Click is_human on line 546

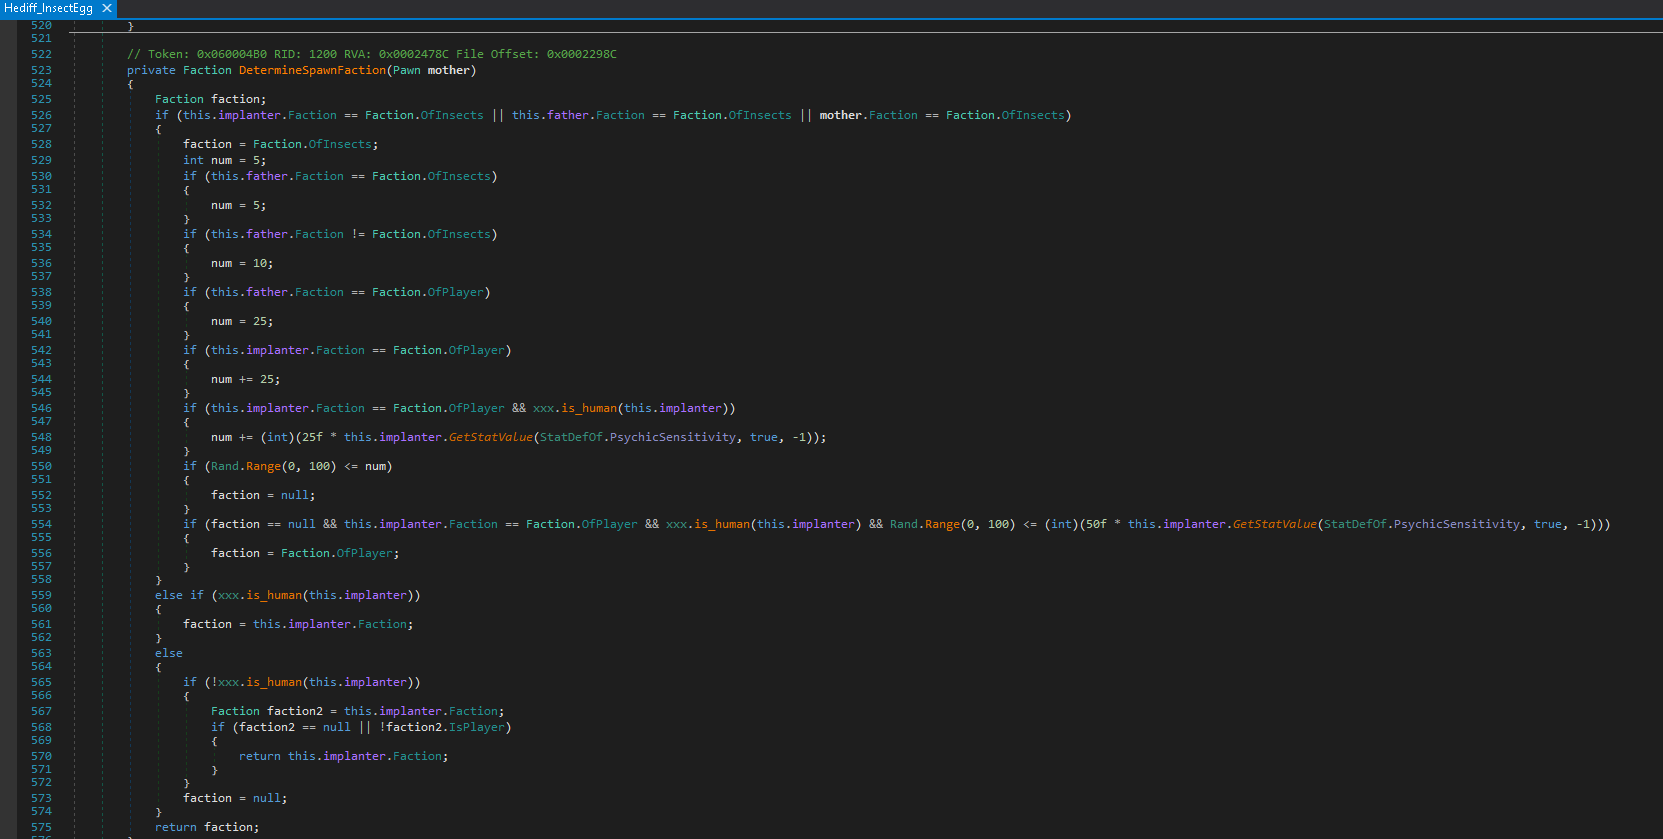pos(589,408)
